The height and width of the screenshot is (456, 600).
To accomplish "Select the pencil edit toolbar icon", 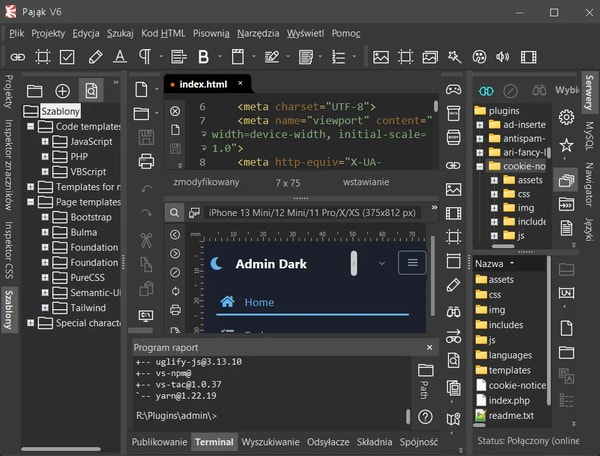I will 95,57.
